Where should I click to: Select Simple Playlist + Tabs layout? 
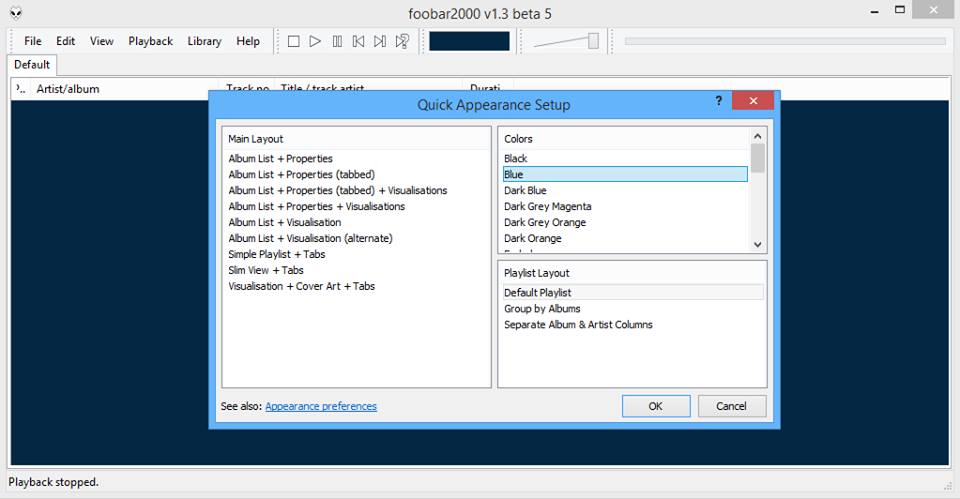pyautogui.click(x=277, y=254)
